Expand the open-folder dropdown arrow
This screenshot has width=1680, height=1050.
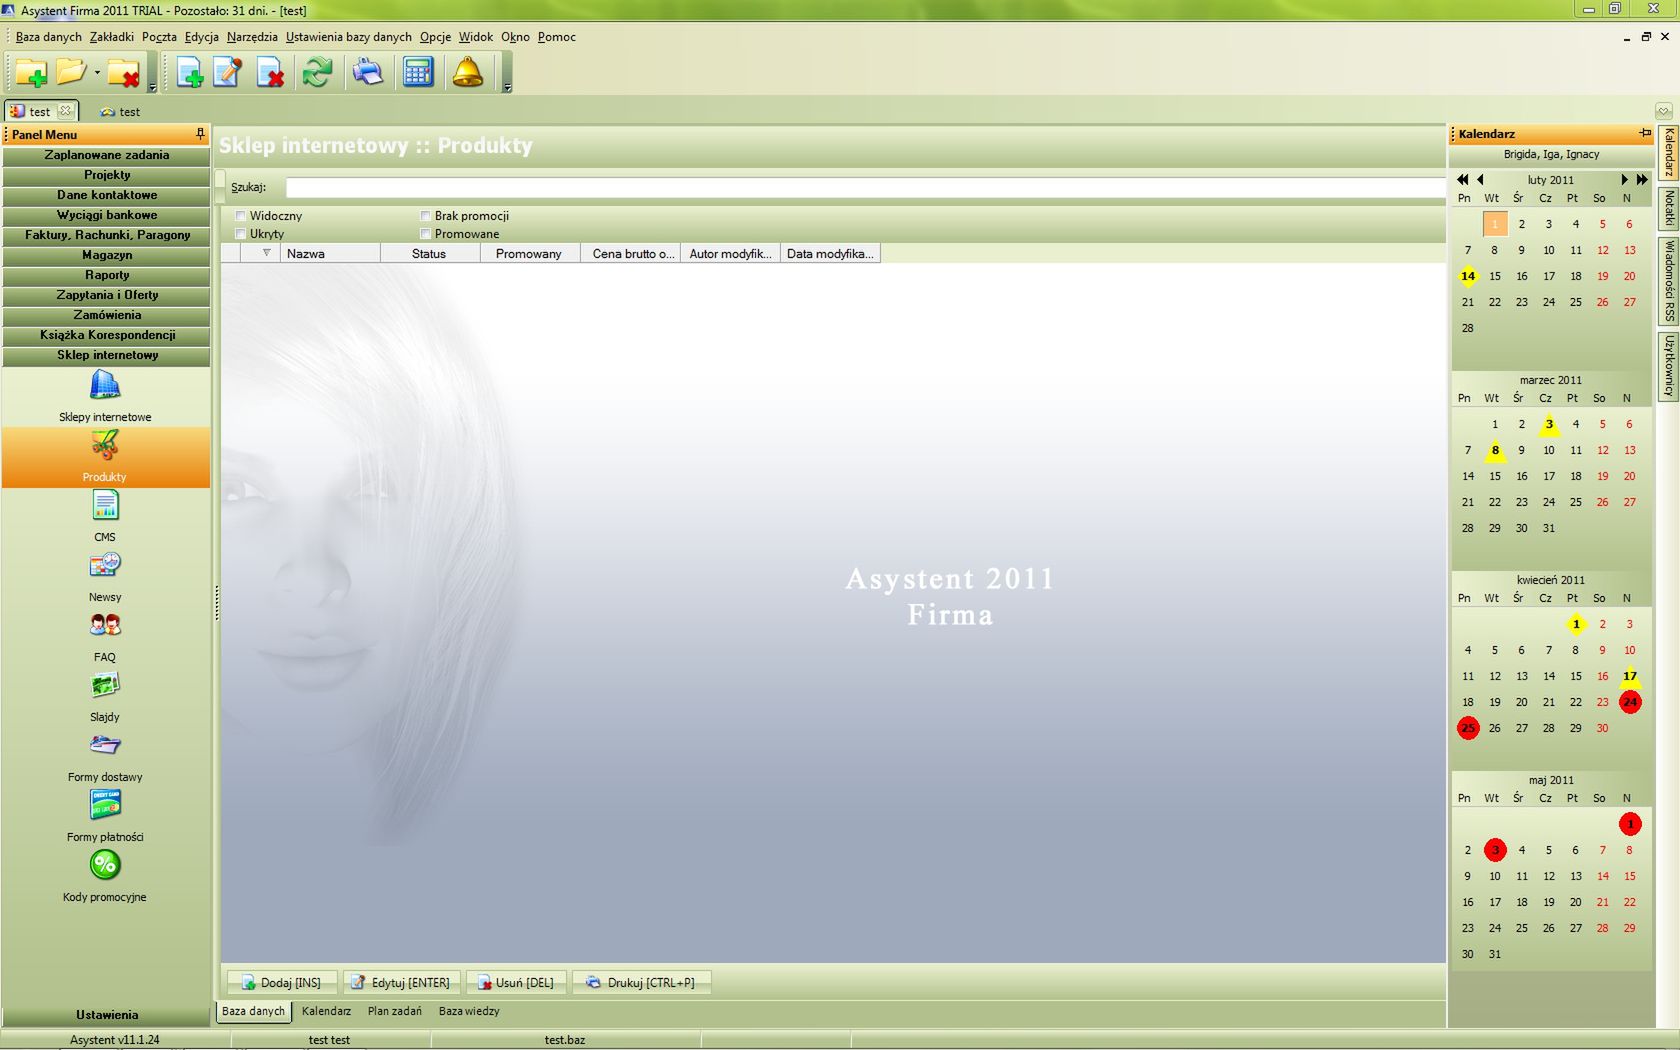click(97, 72)
